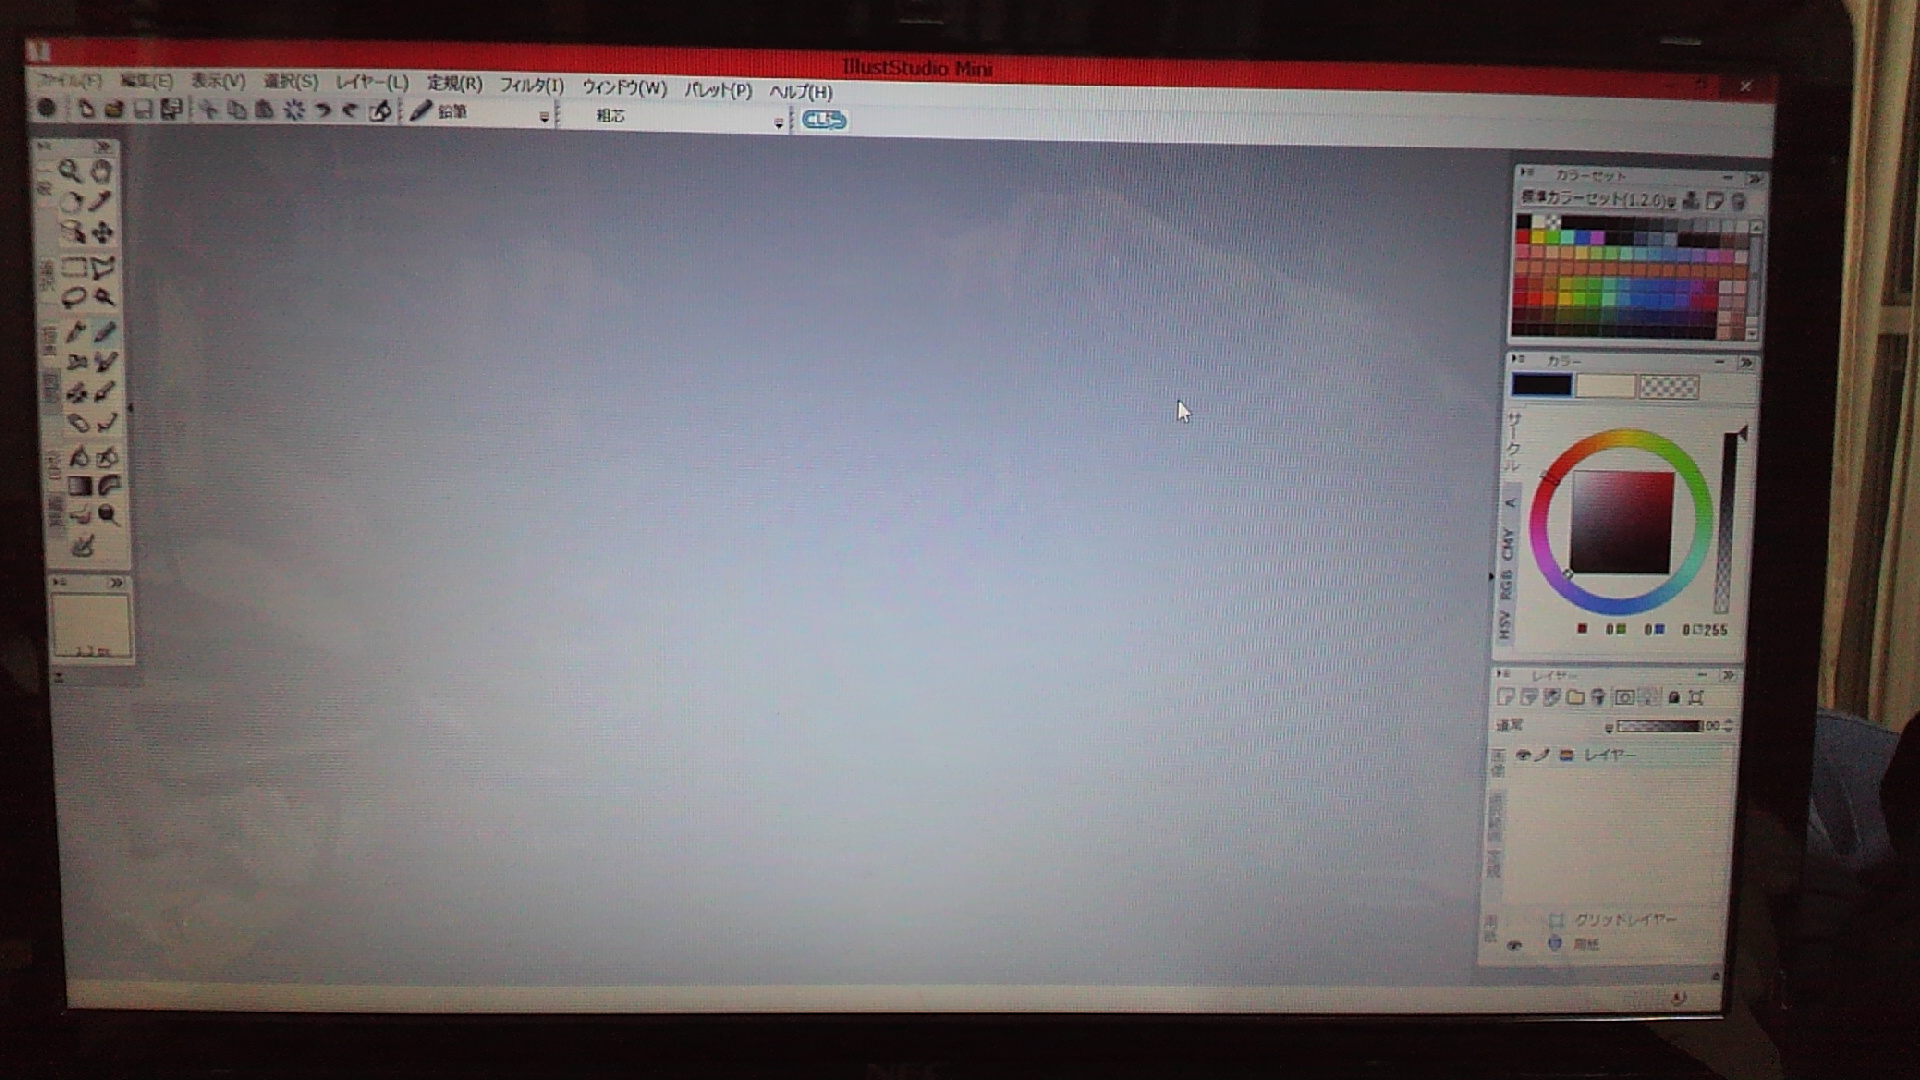Open the 鉛筆 pencil tool dropdown
This screenshot has height=1080, width=1920.
point(544,117)
